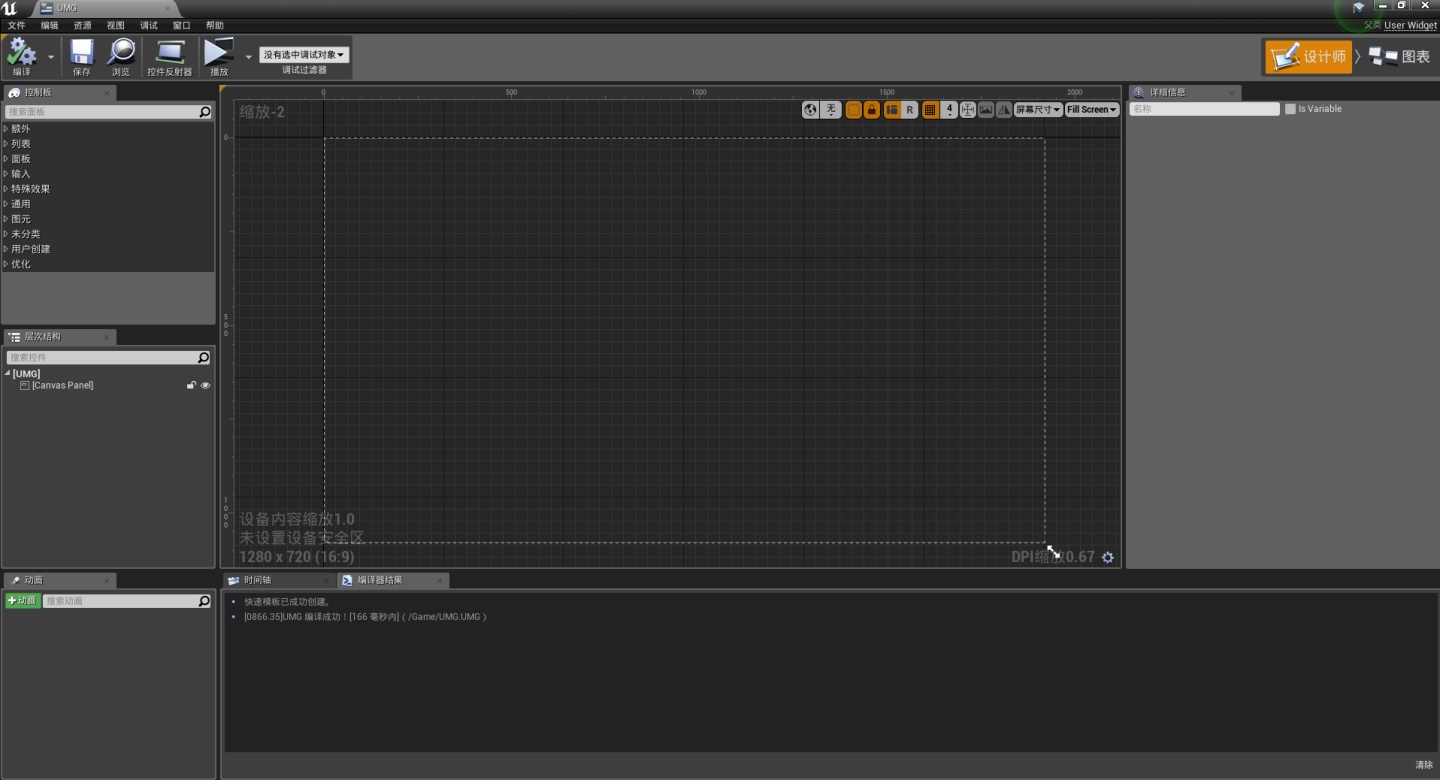Switch to the 时间轴 timeline tab
Screen dimensions: 1440x780
pyautogui.click(x=277, y=581)
